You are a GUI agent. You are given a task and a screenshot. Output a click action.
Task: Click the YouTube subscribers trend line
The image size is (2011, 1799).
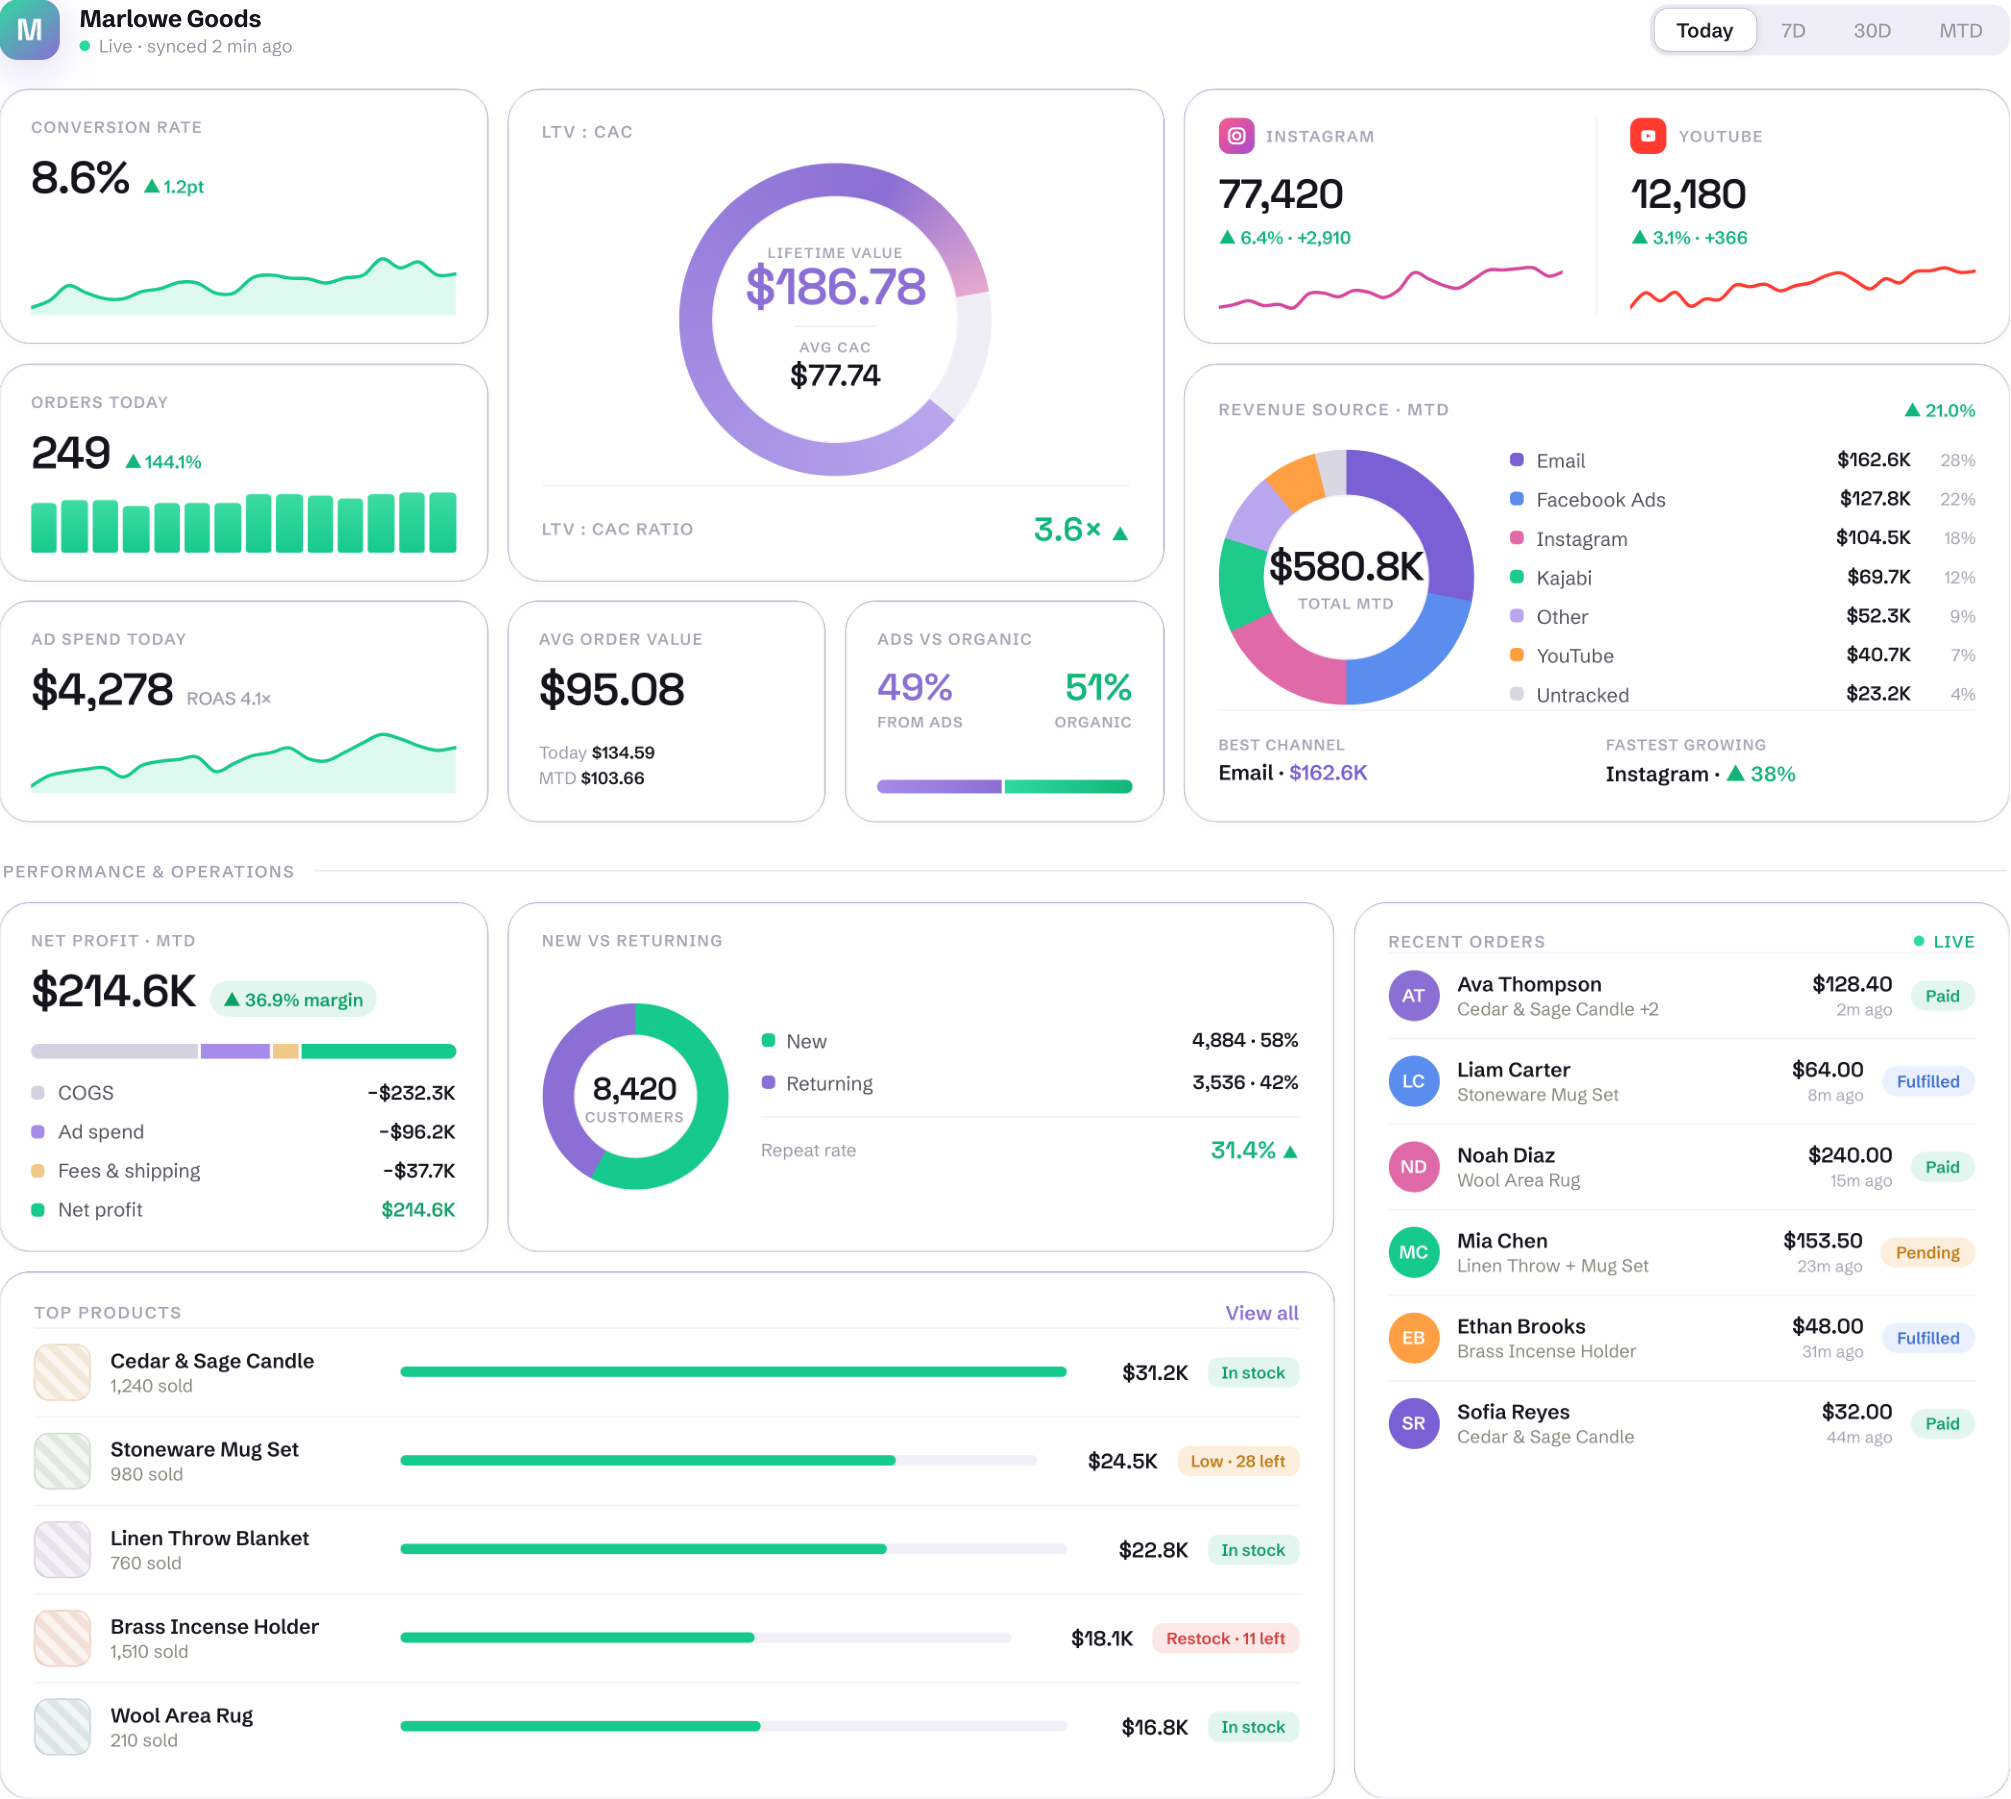coord(1802,287)
